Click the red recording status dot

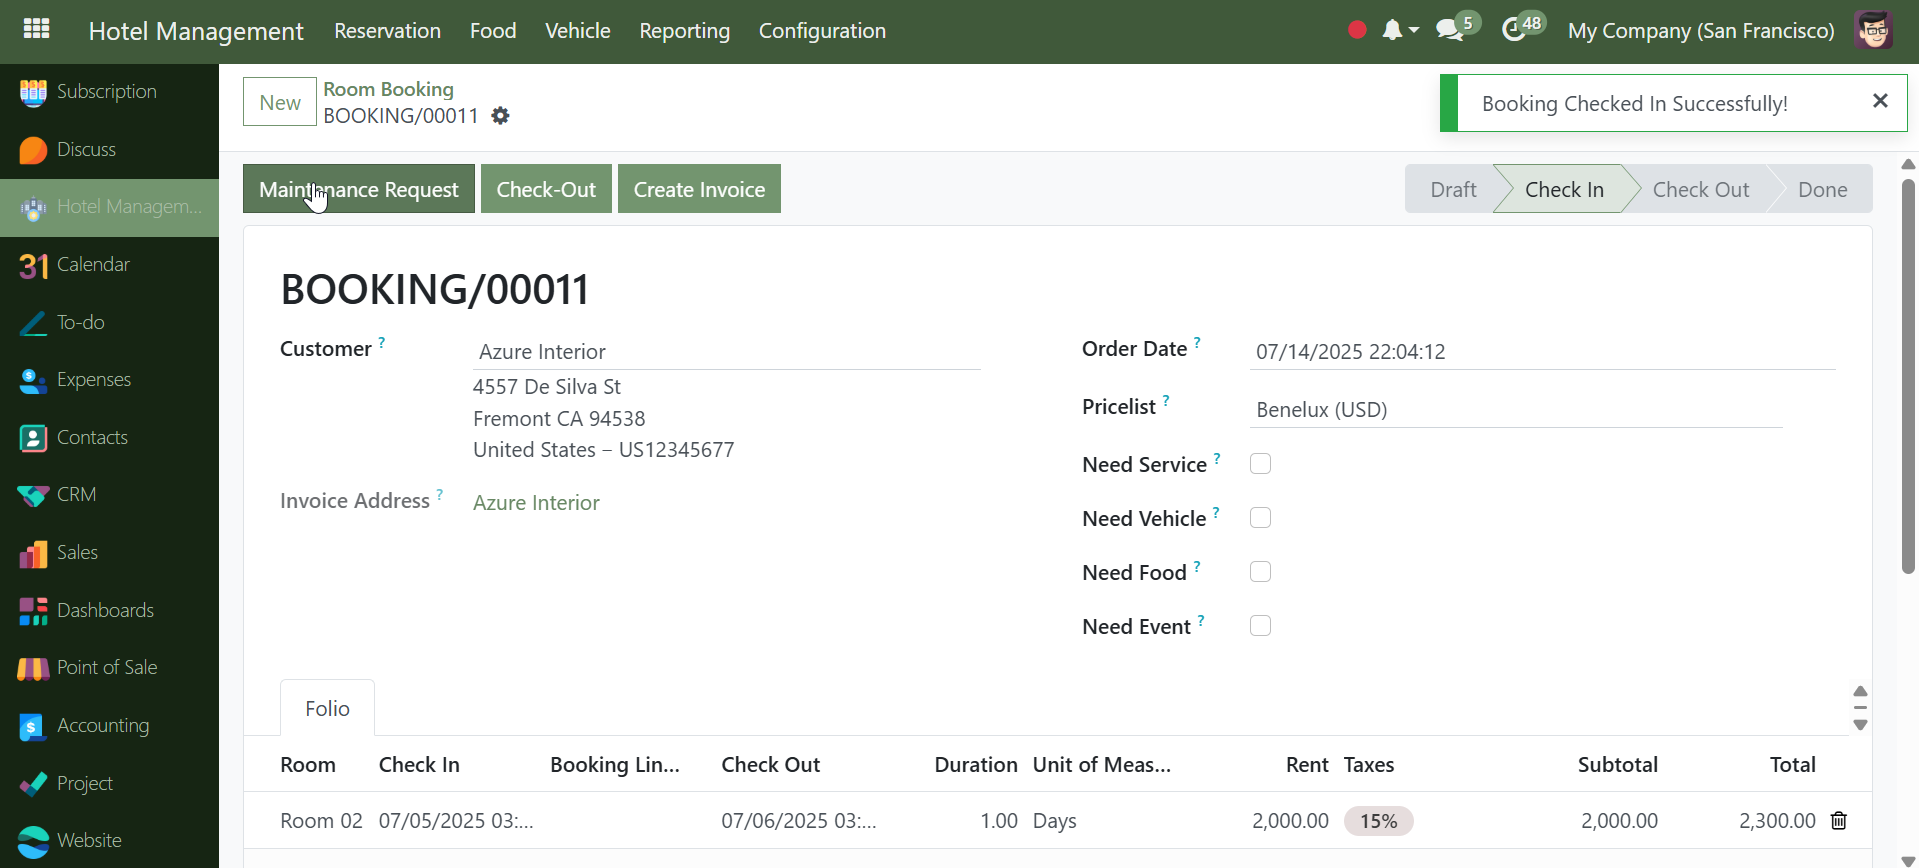pyautogui.click(x=1357, y=30)
